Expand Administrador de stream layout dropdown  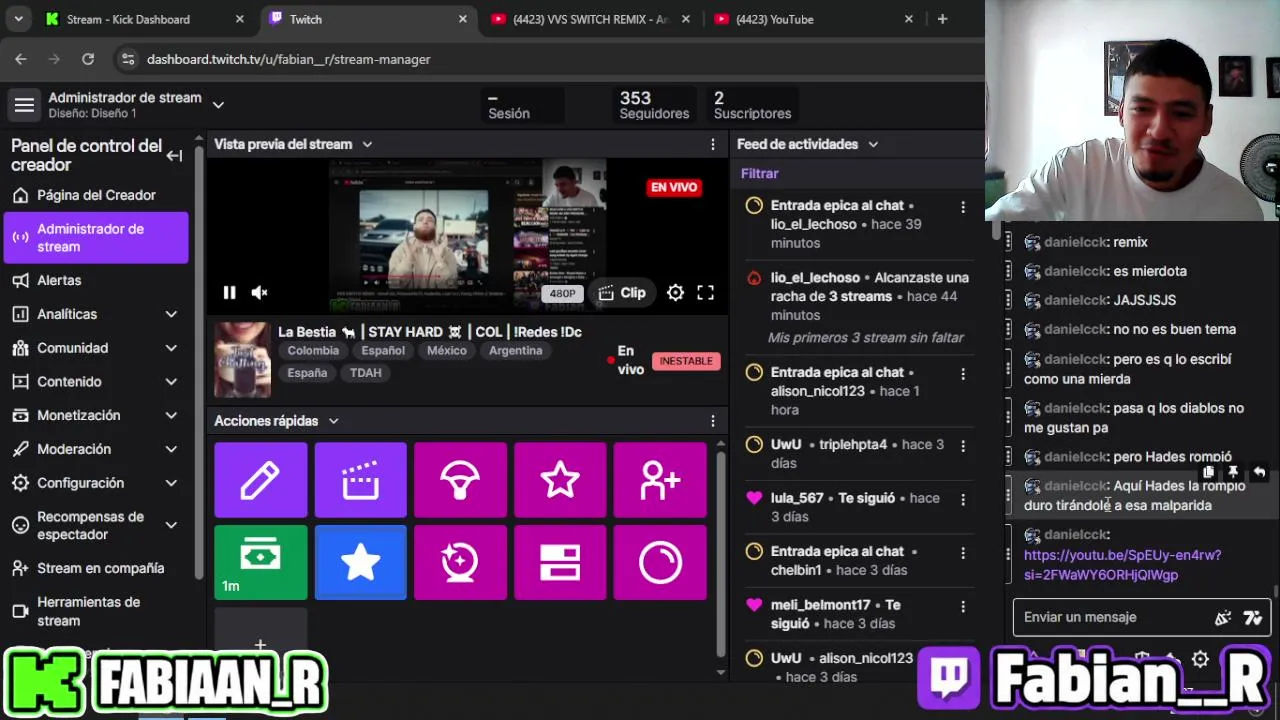pos(218,105)
